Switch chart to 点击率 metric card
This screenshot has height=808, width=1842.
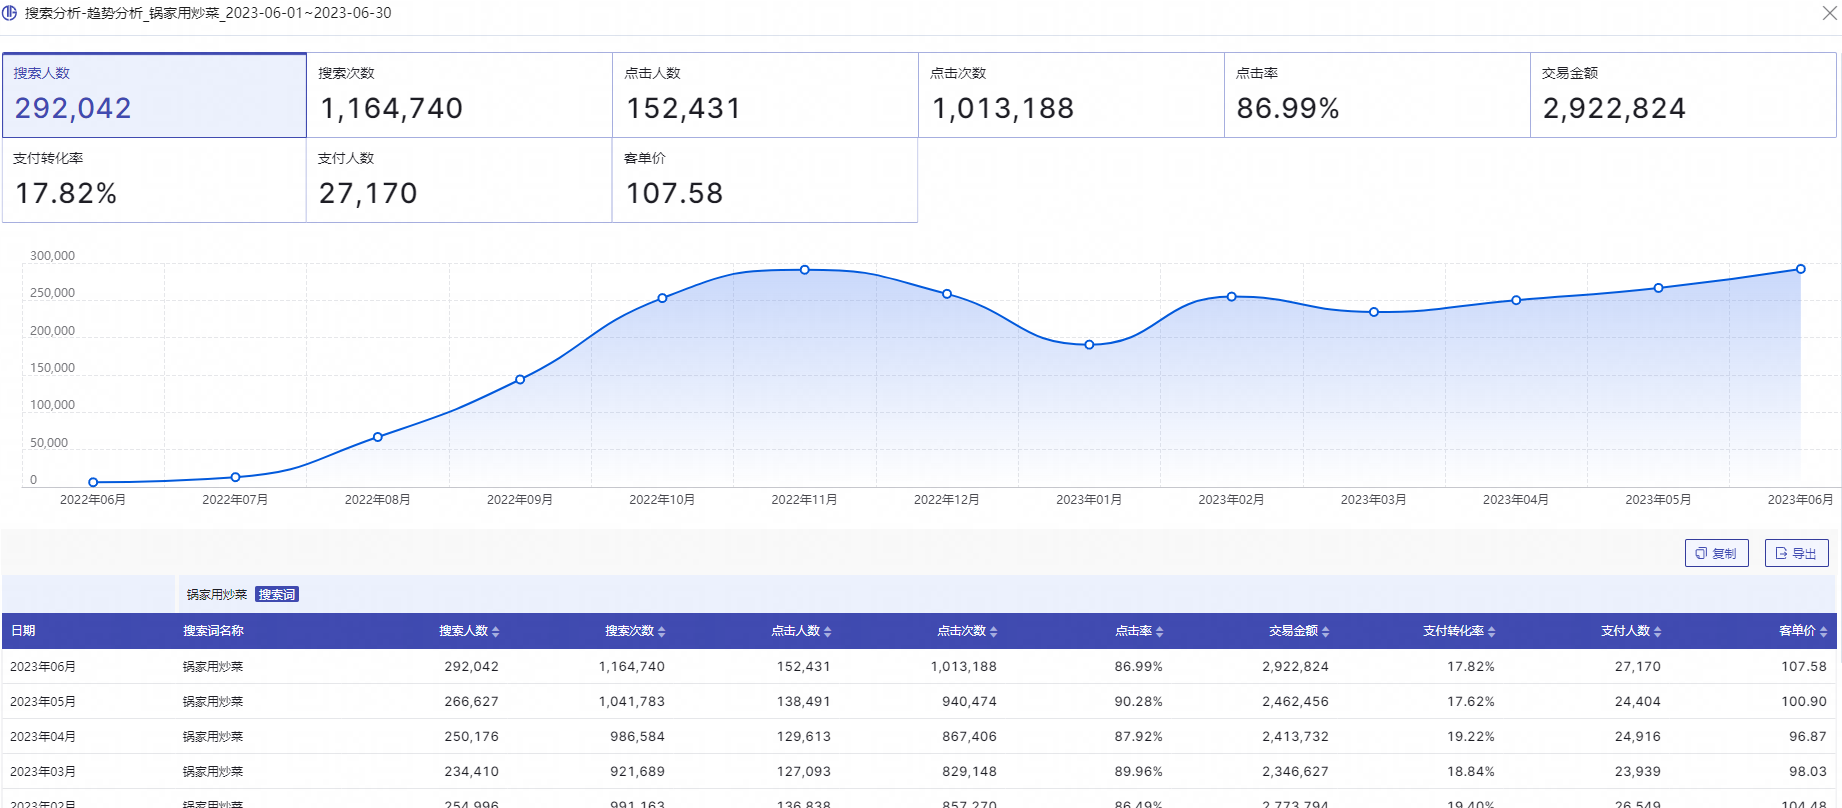[x=1376, y=95]
